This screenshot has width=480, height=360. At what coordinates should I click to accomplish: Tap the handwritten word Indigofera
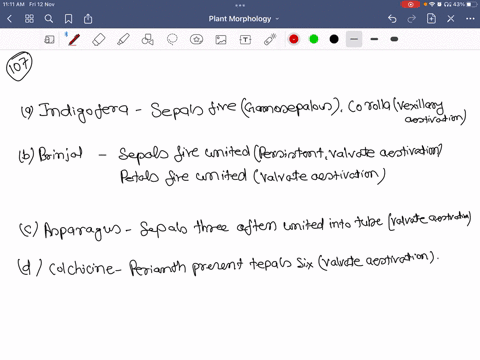pyautogui.click(x=83, y=110)
